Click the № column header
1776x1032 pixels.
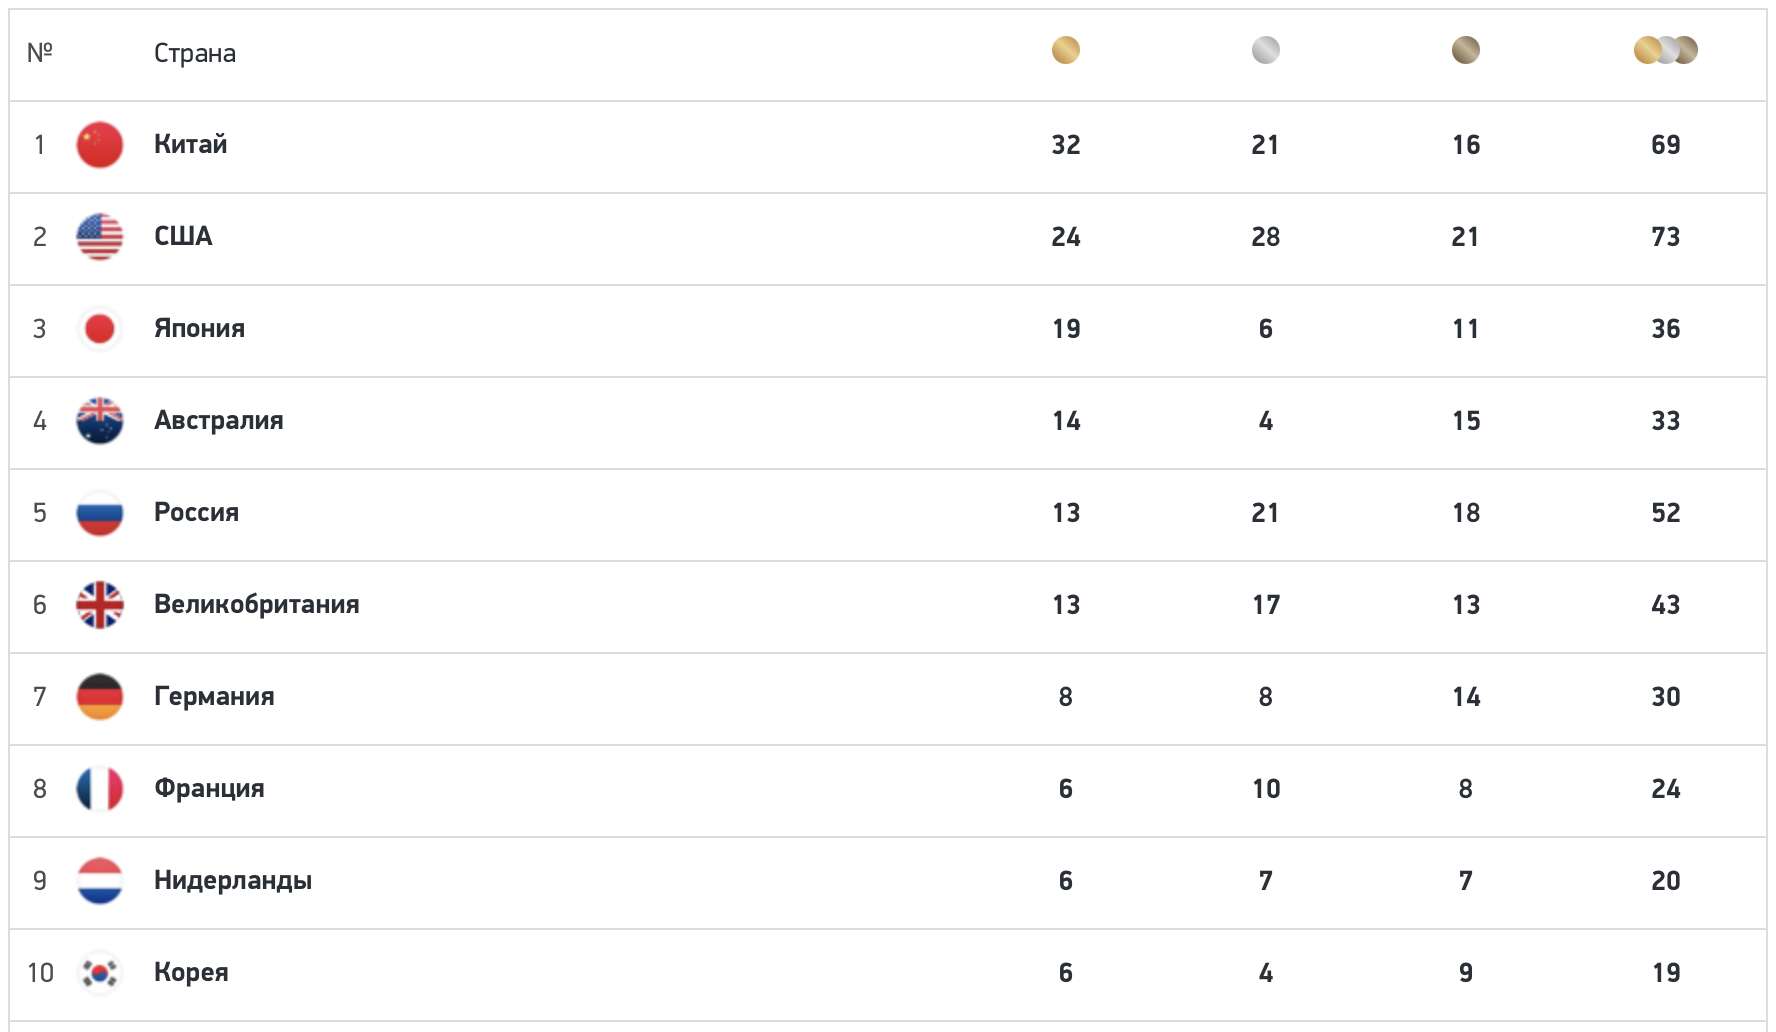[40, 52]
